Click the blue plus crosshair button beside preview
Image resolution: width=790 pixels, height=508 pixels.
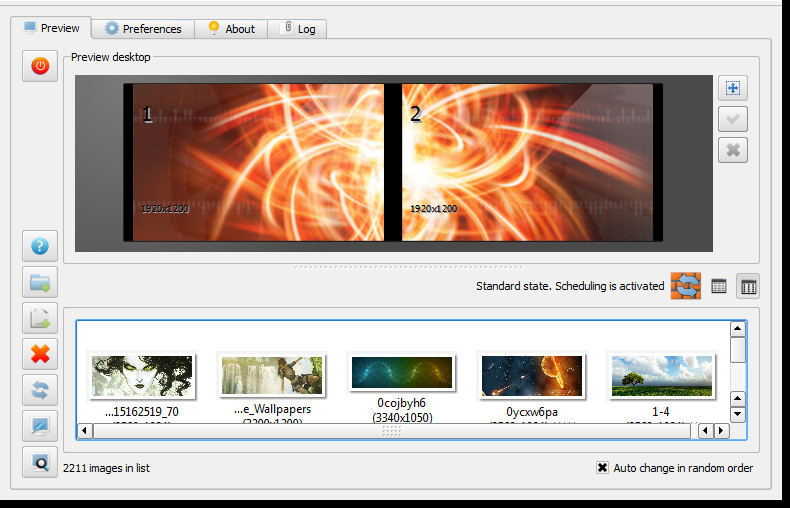pos(733,89)
